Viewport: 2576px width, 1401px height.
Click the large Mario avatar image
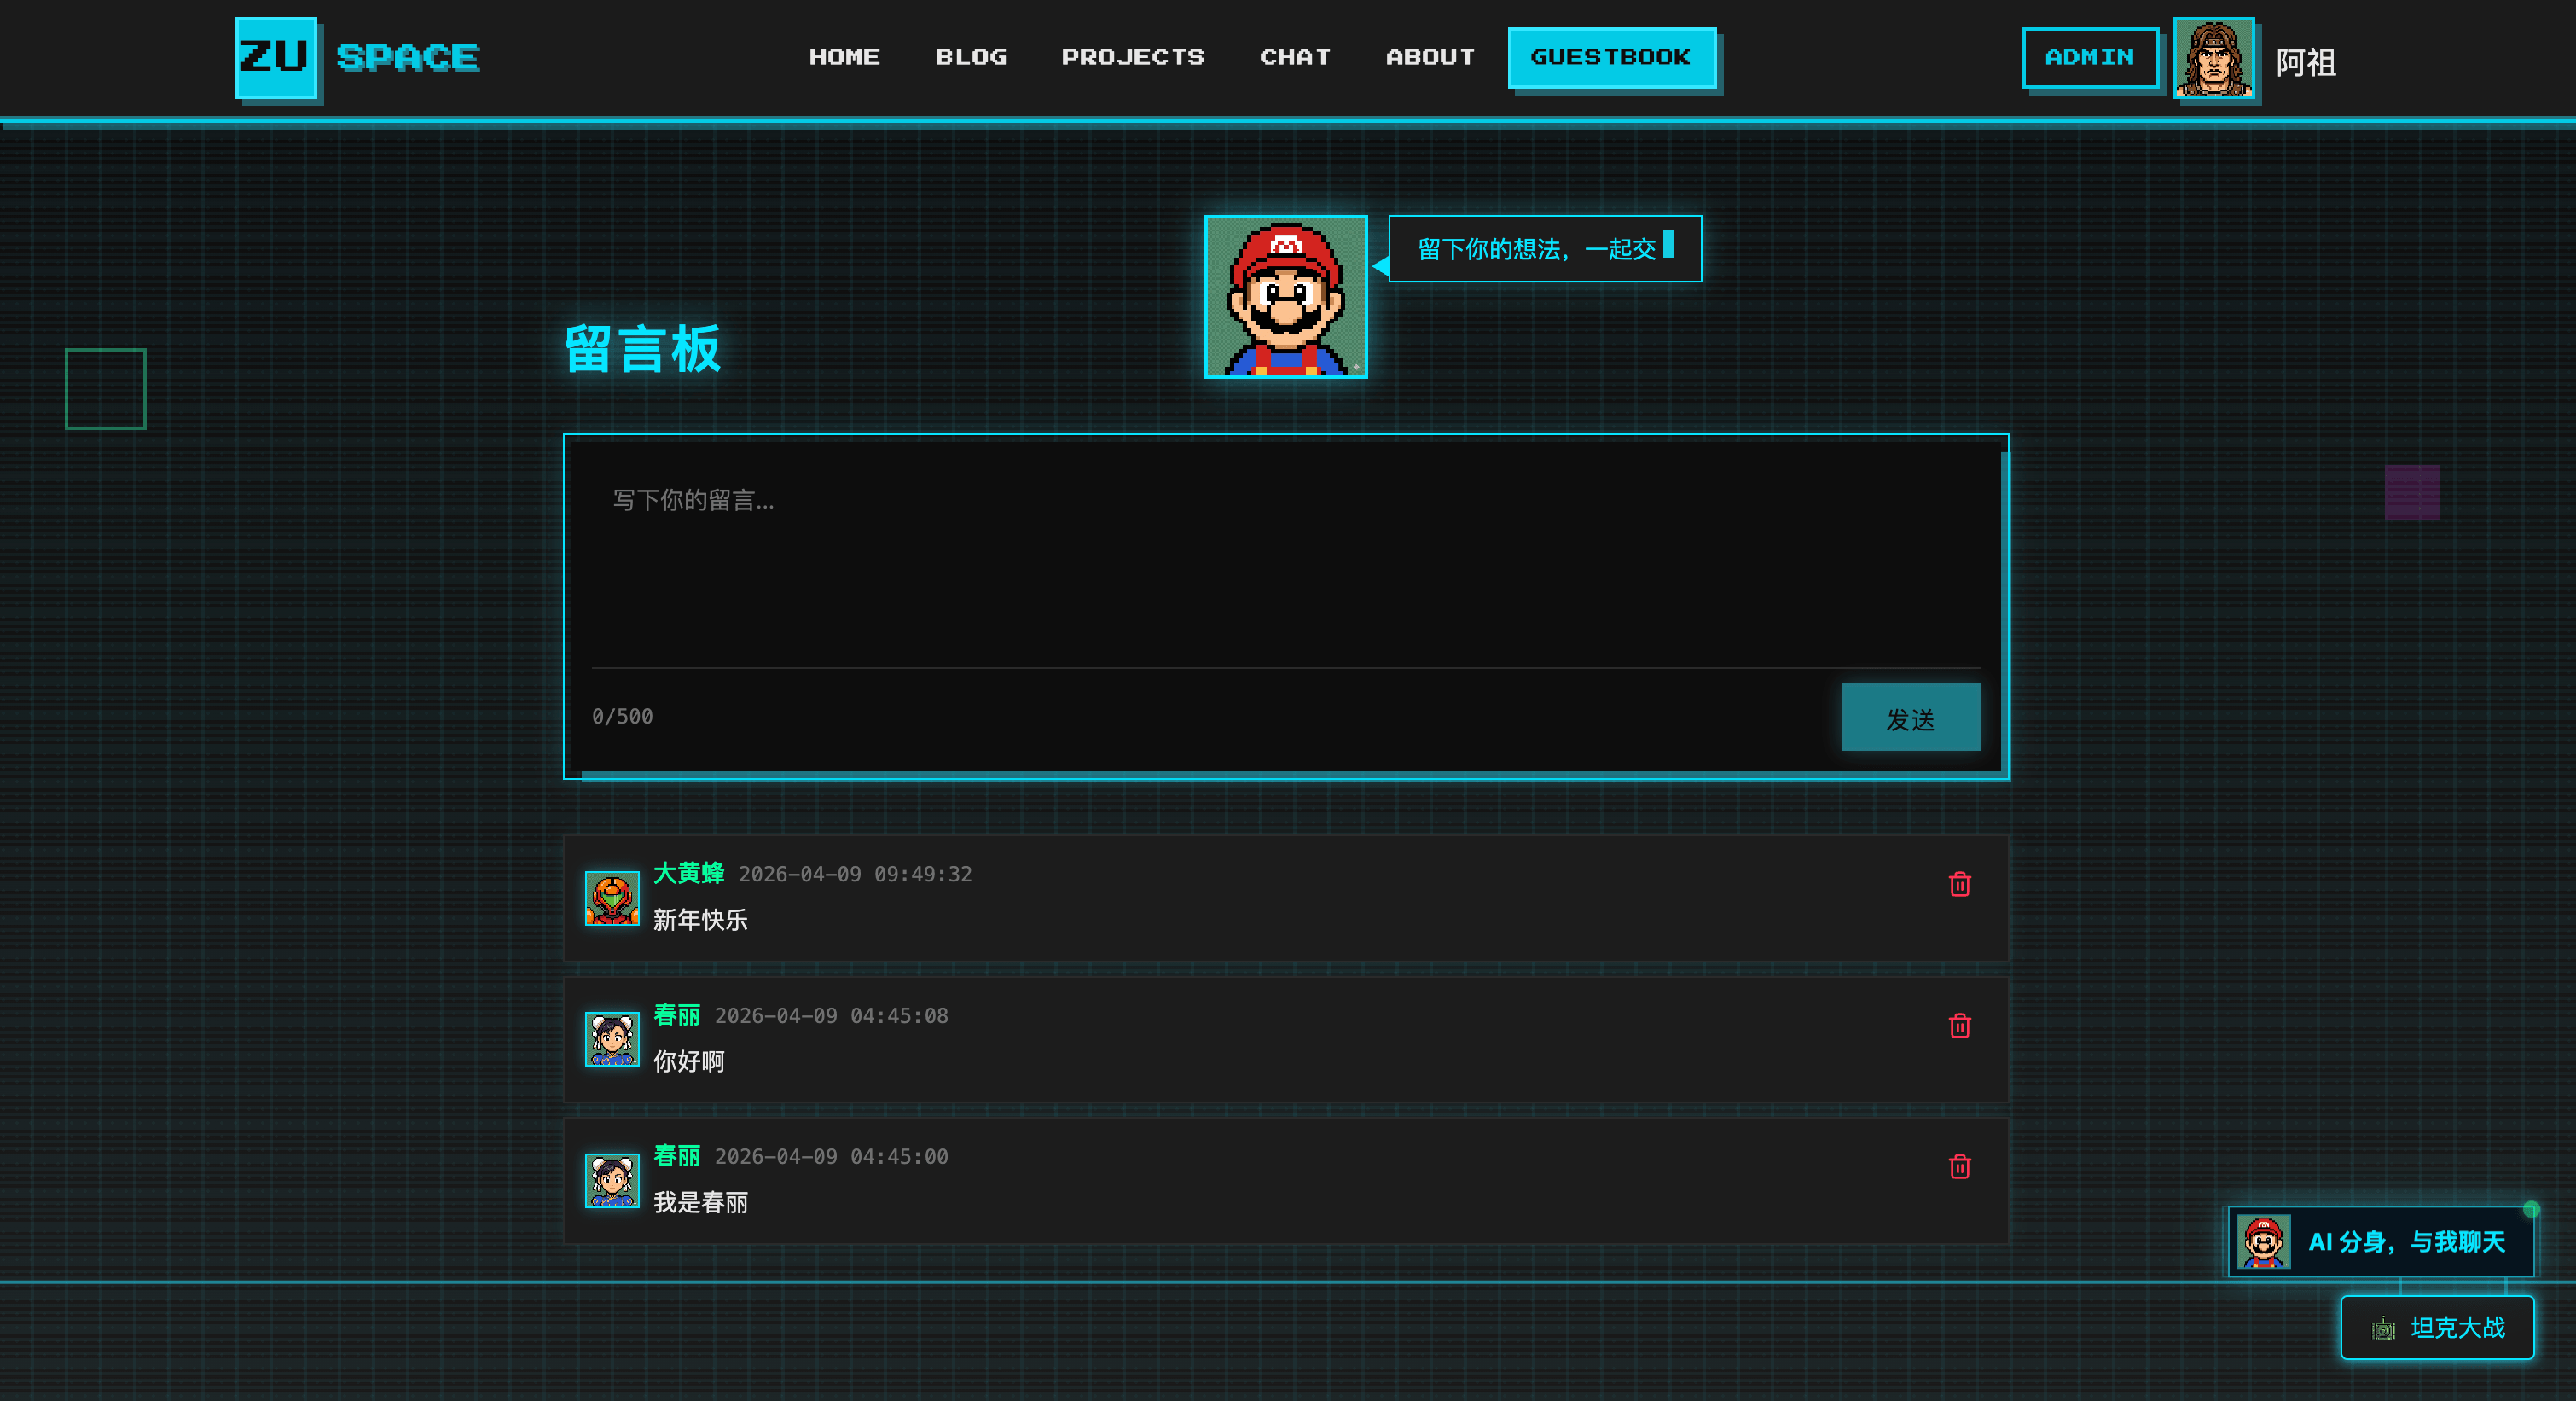click(1285, 297)
